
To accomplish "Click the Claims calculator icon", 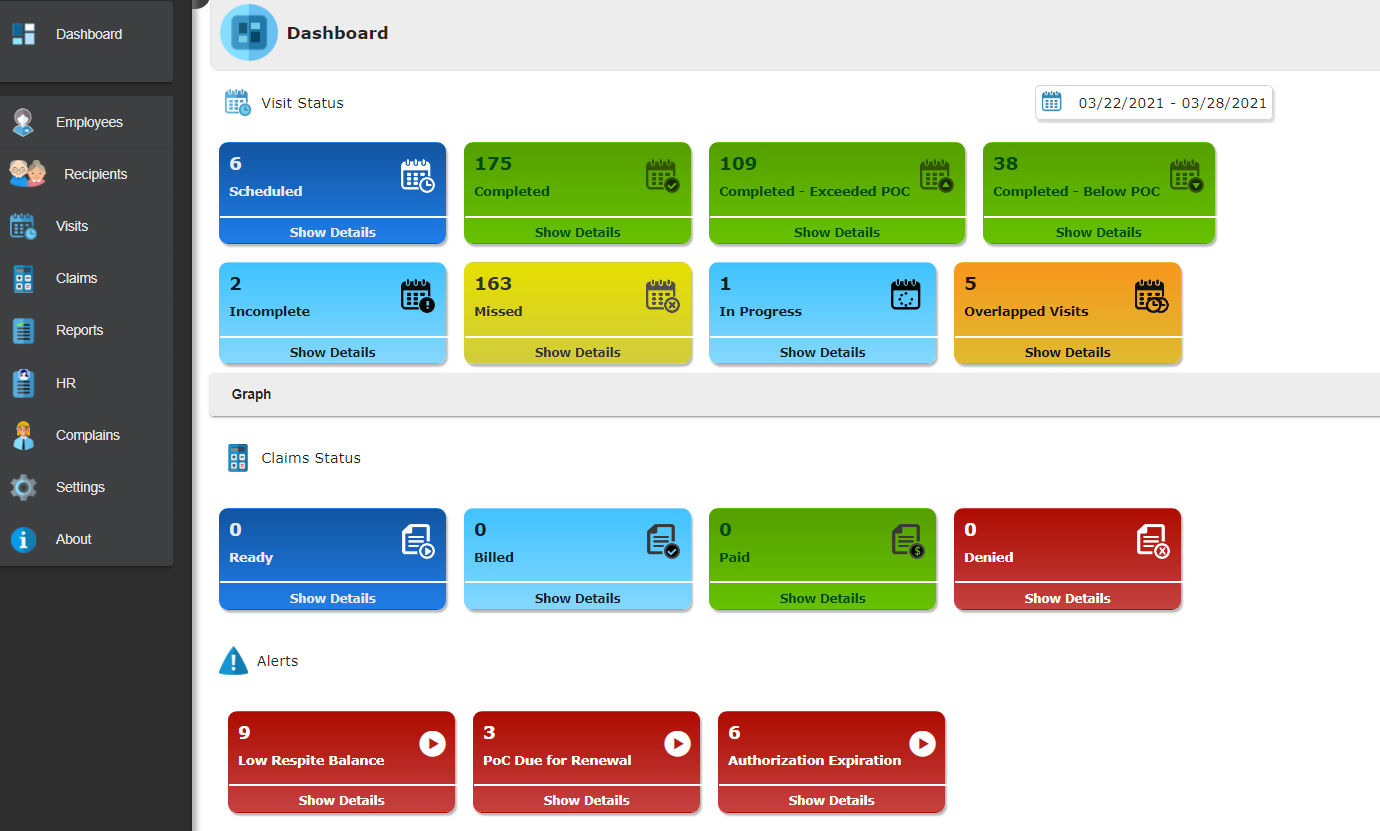I will (x=23, y=277).
